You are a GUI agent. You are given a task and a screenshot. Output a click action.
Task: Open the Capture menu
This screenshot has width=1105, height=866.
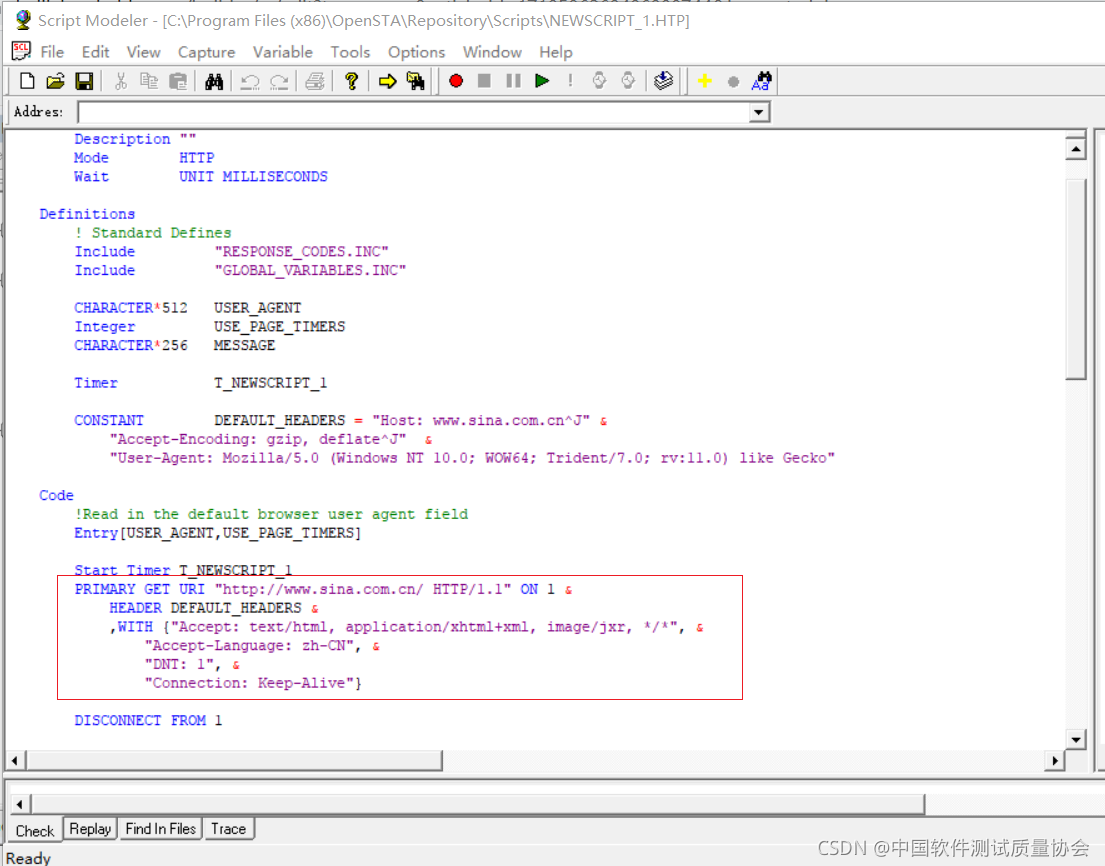[x=206, y=52]
